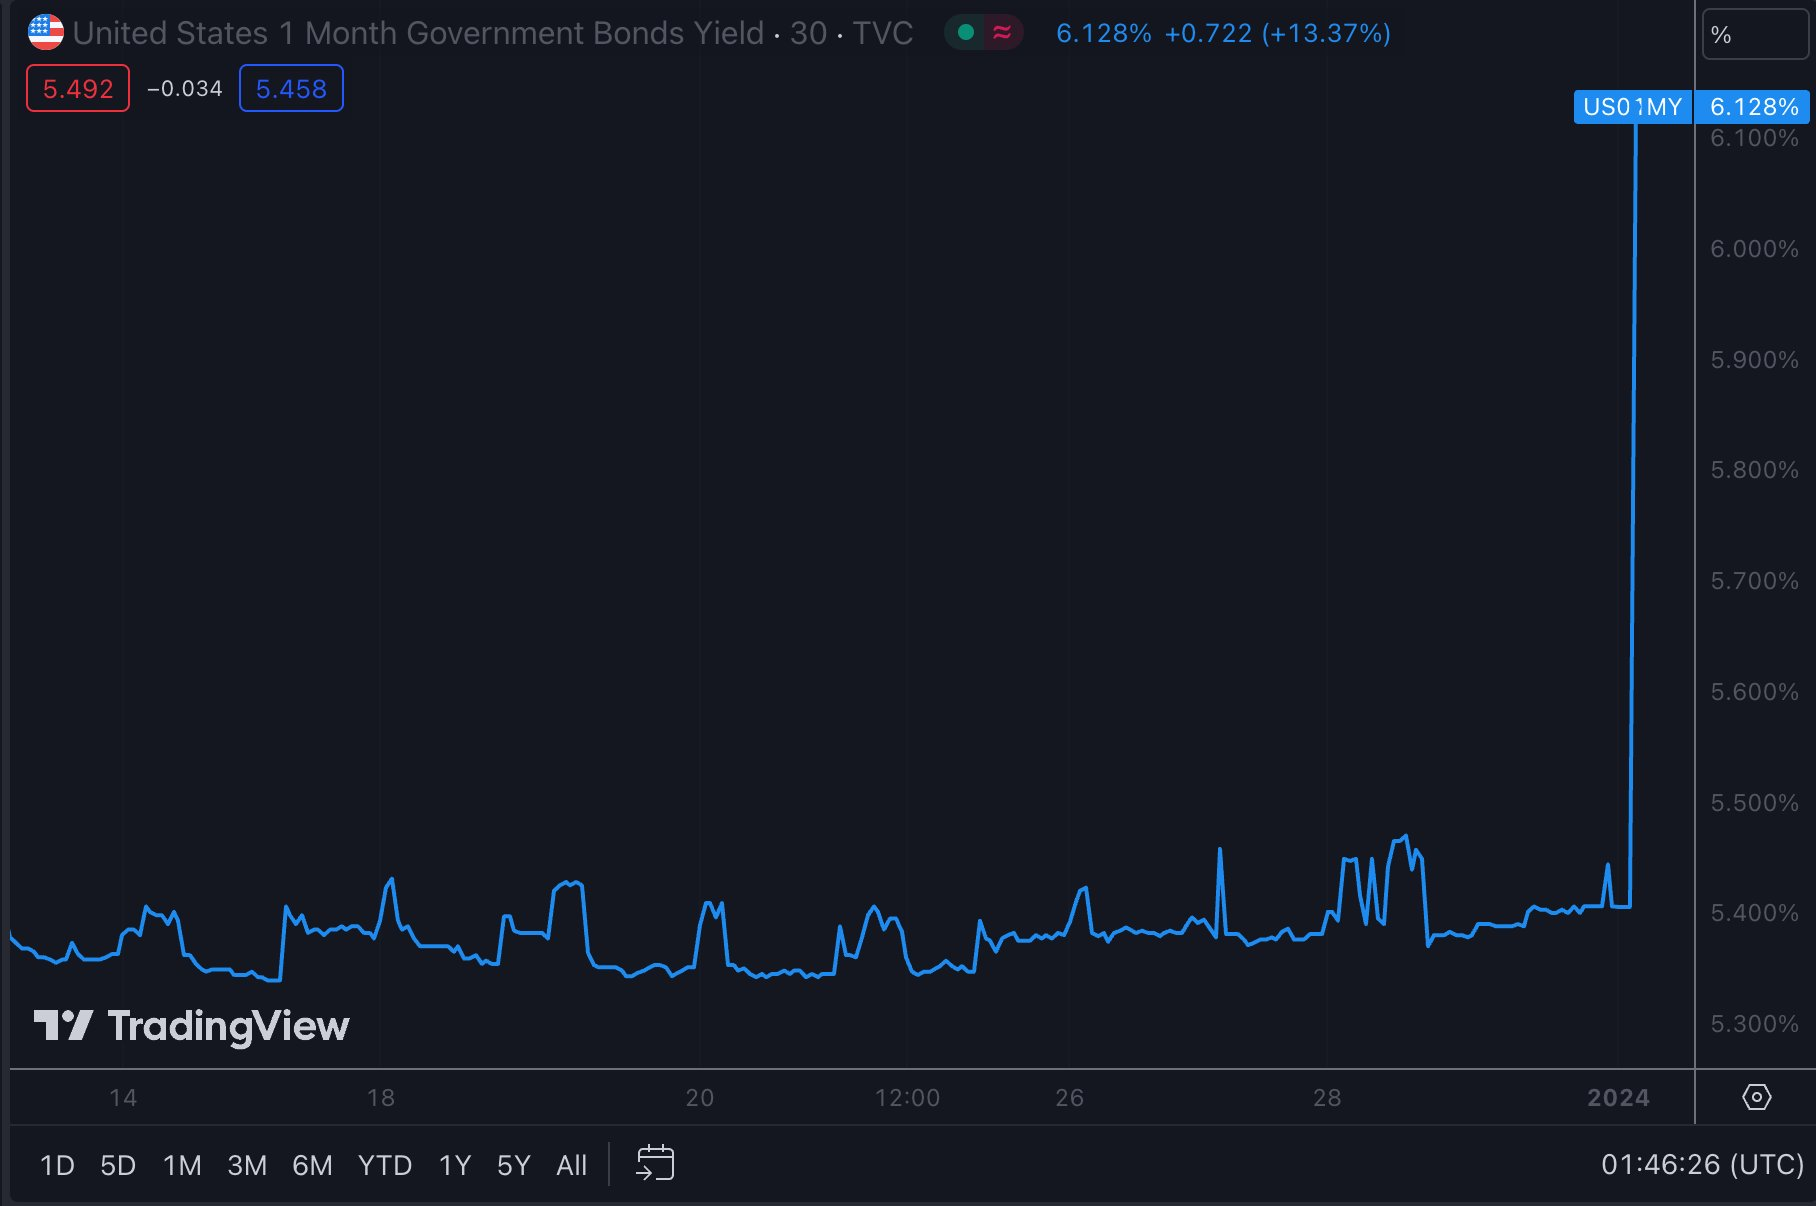Viewport: 1816px width, 1206px height.
Task: Click the 28 date label on time axis
Action: 1327,1098
